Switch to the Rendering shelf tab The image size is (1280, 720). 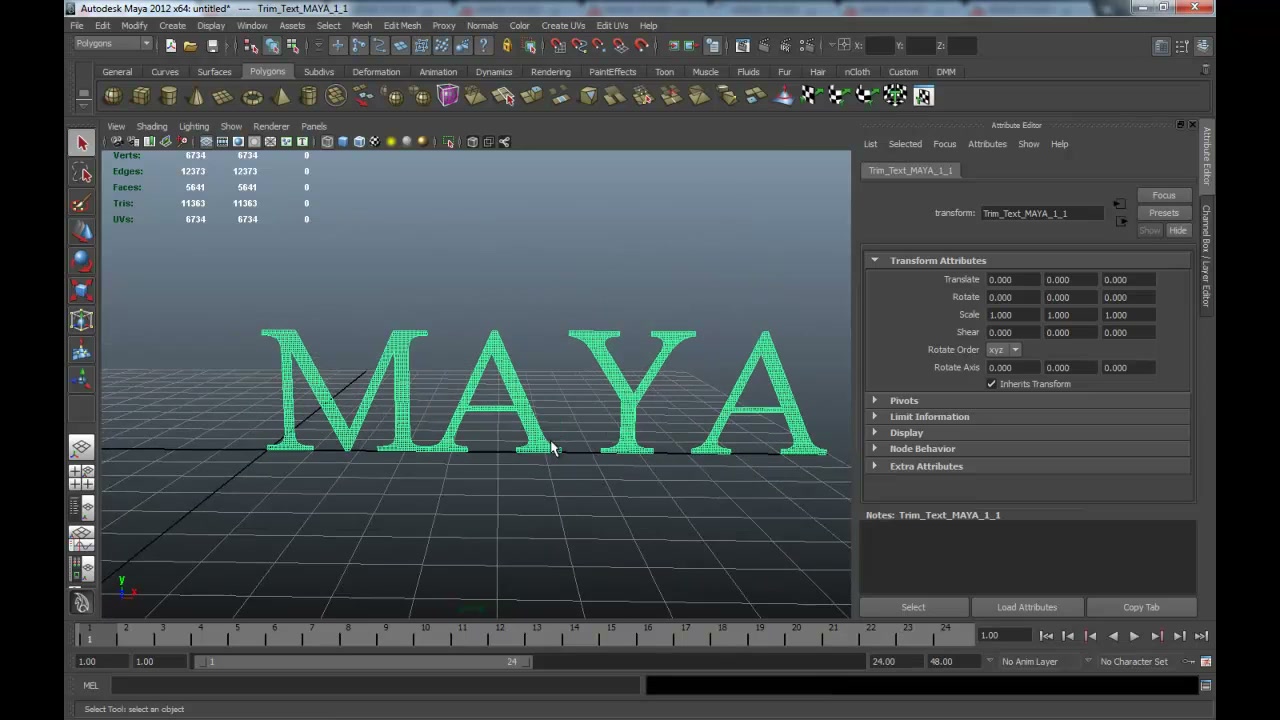551,72
